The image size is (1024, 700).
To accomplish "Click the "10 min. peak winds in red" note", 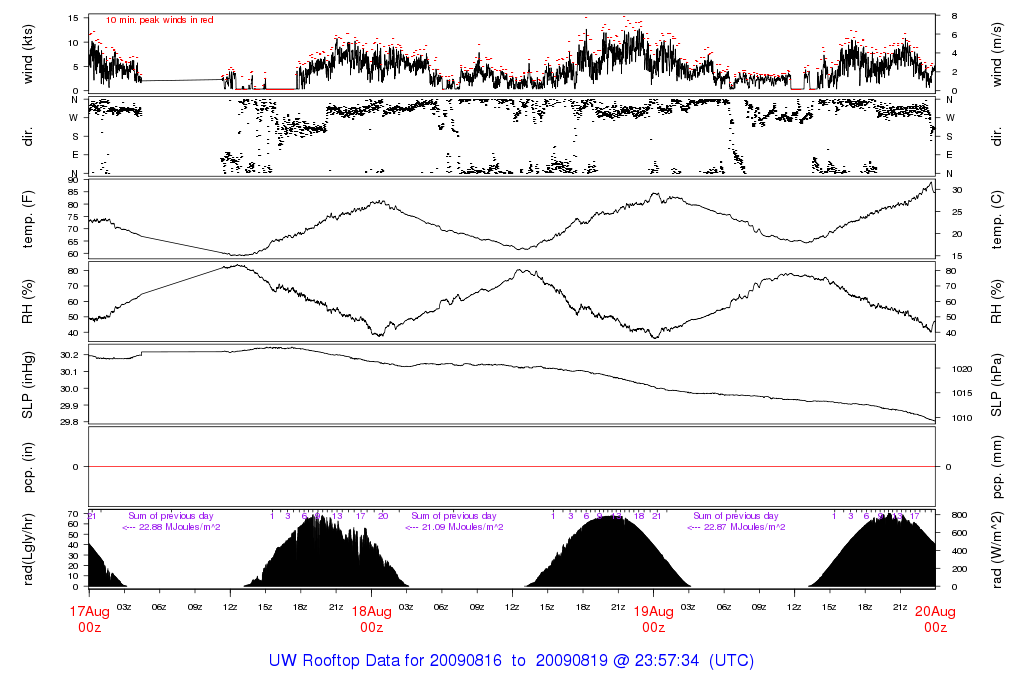I will 159,20.
